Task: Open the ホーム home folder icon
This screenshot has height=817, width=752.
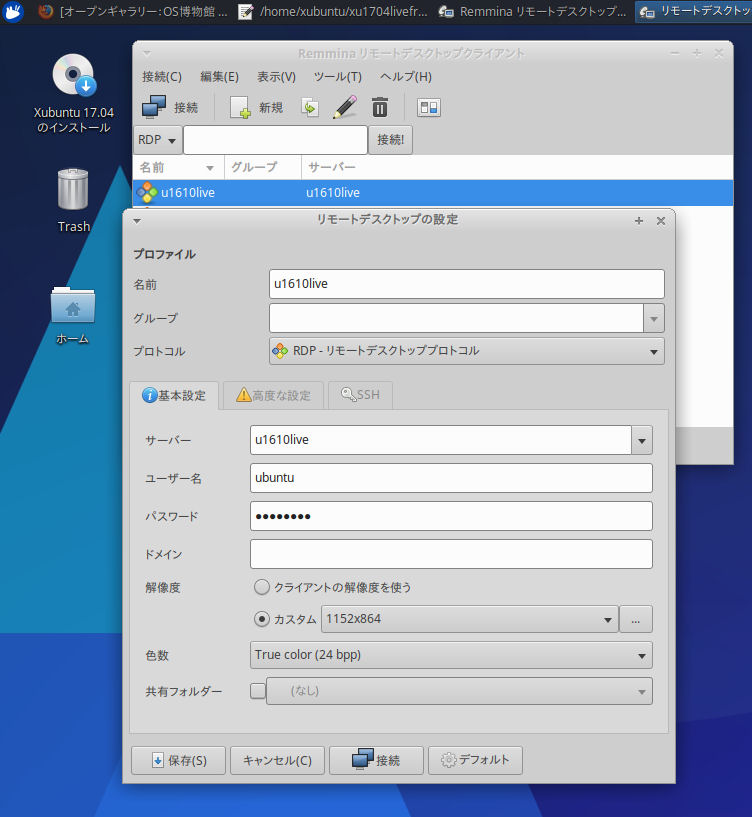Action: point(72,315)
